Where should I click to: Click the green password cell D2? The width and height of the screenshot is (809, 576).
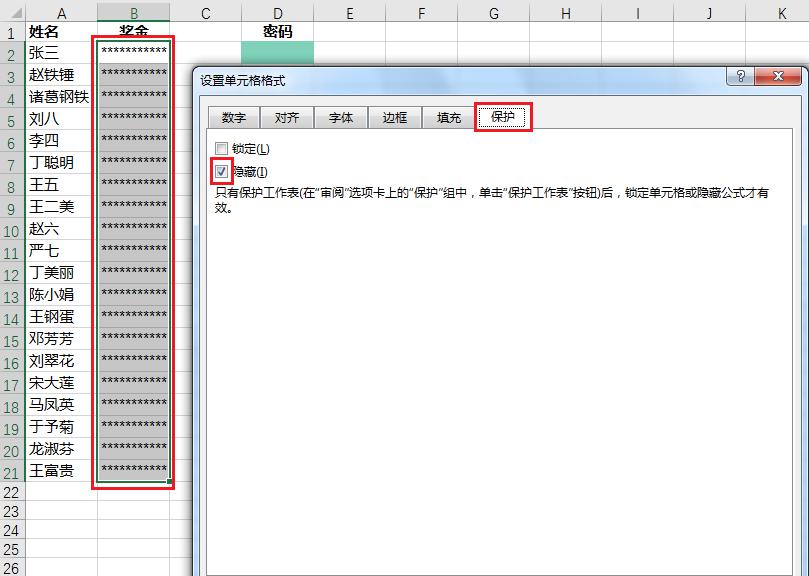pos(278,53)
